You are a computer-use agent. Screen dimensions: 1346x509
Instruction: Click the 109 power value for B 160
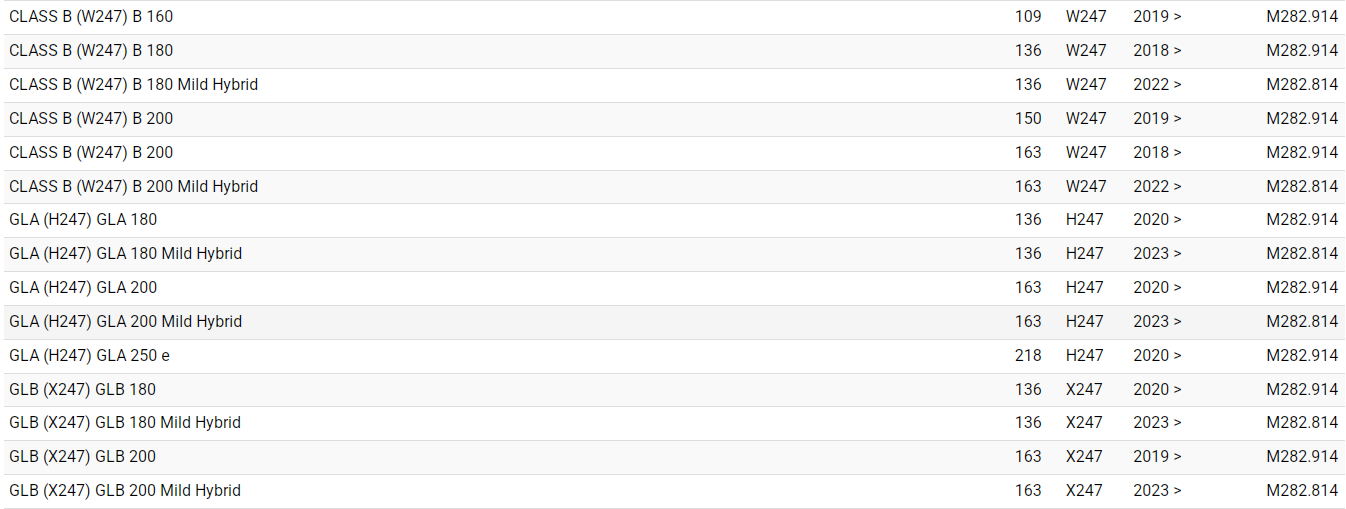pyautogui.click(x=1028, y=17)
